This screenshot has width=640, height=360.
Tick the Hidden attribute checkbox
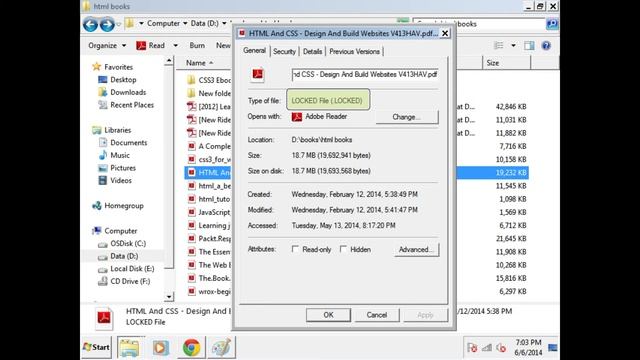343,249
